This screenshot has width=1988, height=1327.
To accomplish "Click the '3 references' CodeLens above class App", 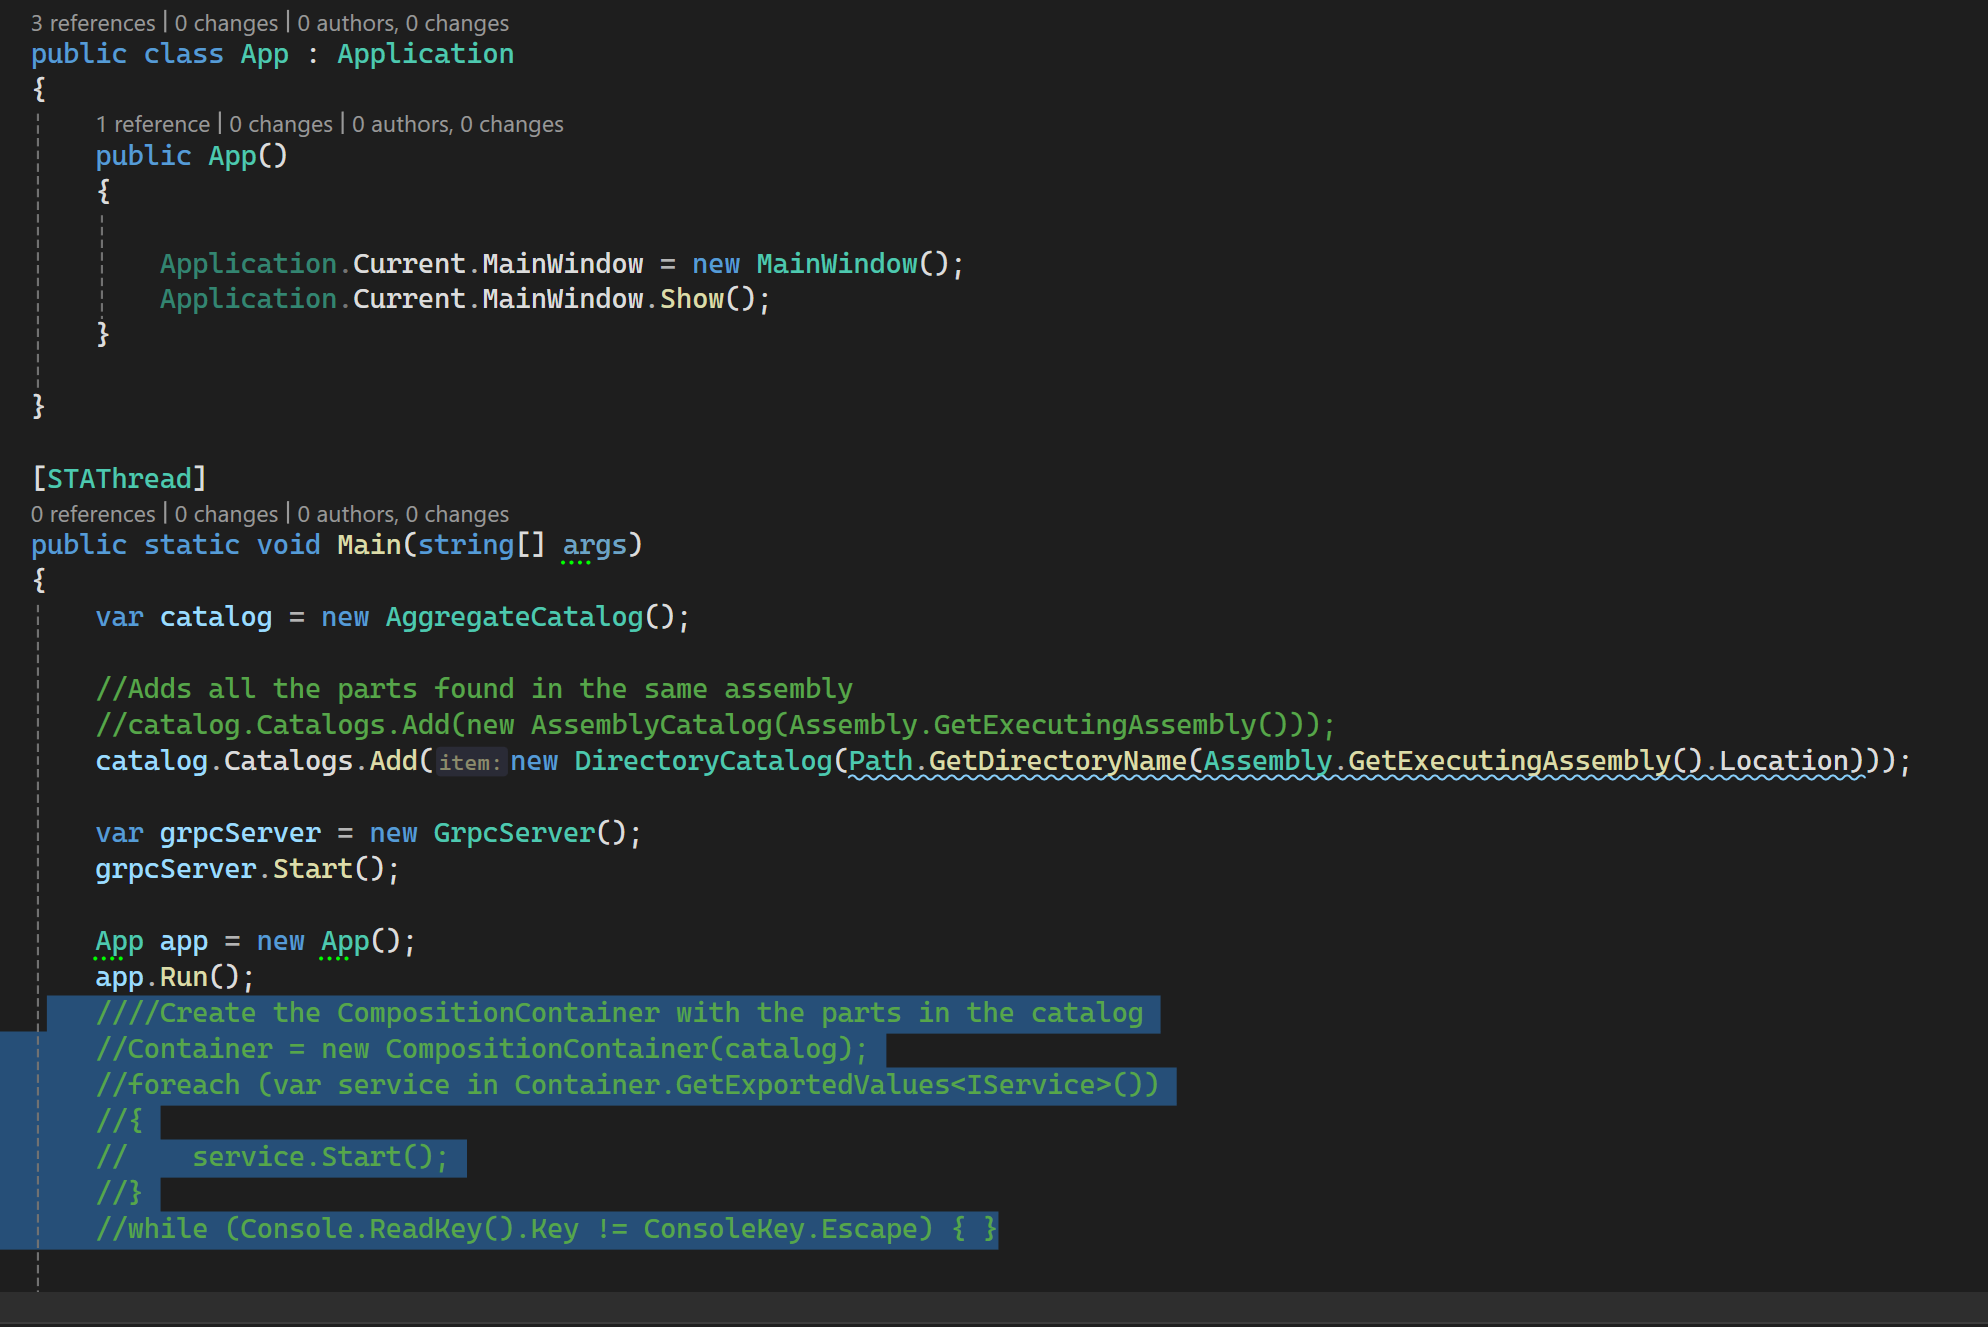I will (92, 22).
